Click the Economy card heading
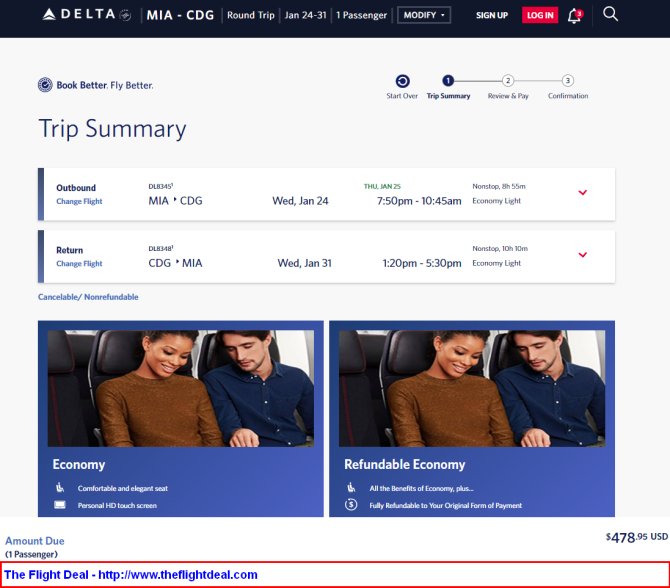The width and height of the screenshot is (670, 588). (x=79, y=465)
